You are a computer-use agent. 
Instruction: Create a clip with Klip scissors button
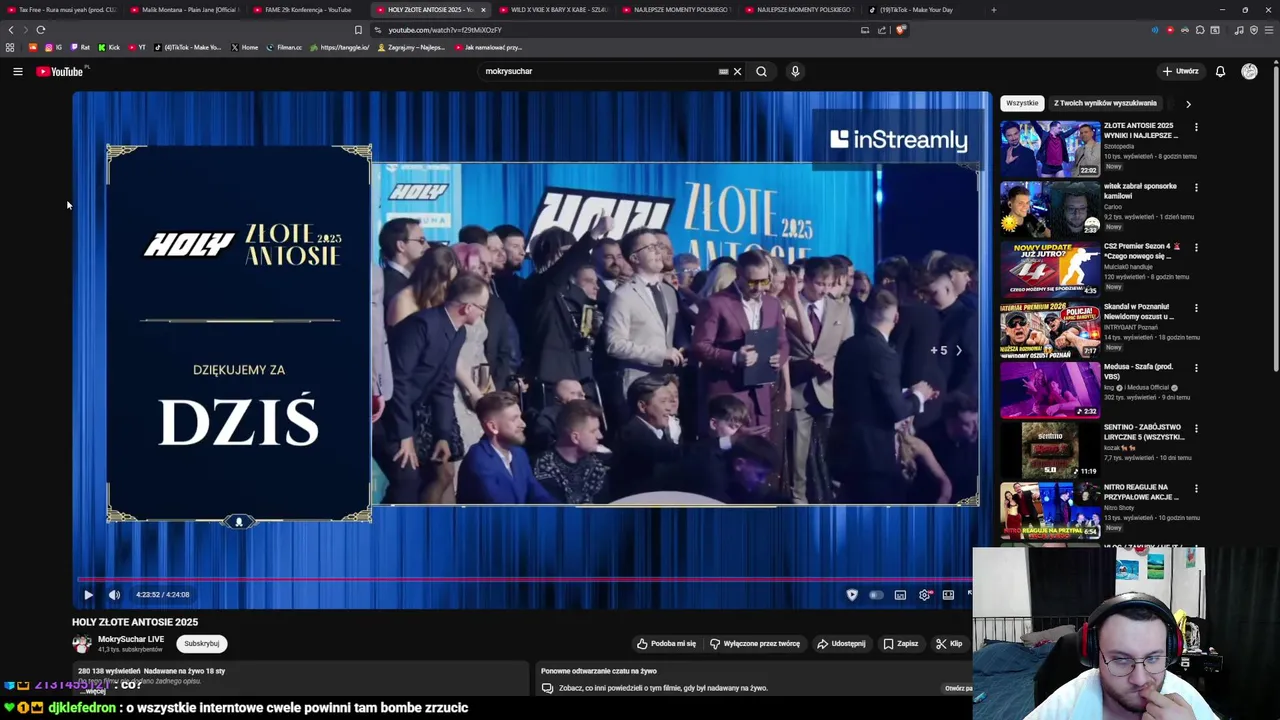pos(949,643)
